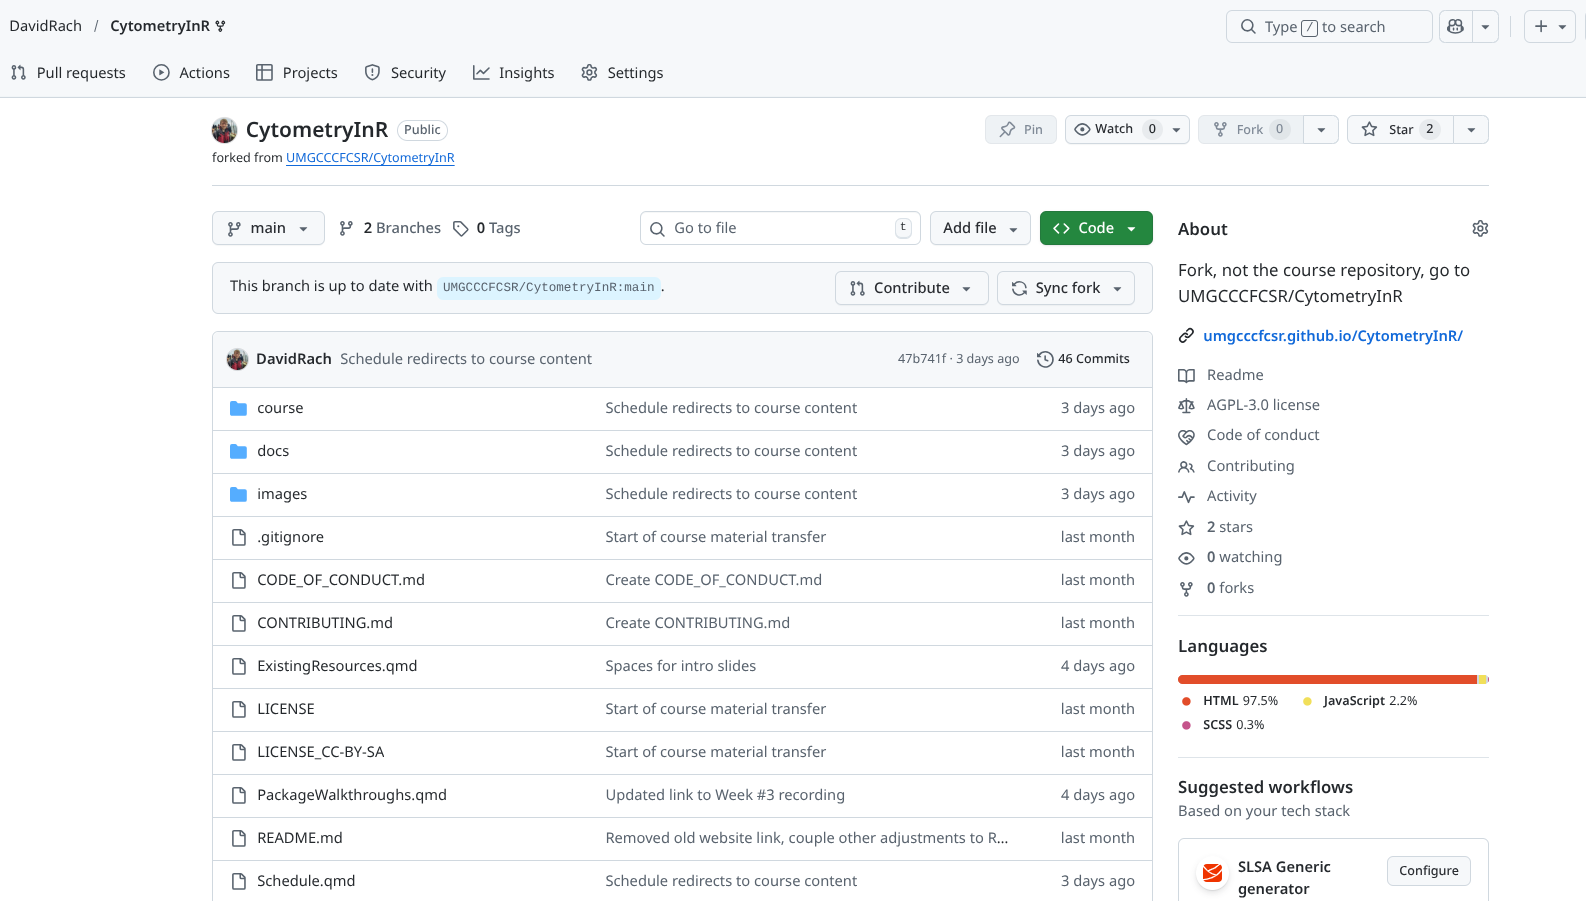Click the Copilot icon in the header
The height and width of the screenshot is (901, 1586).
[1456, 27]
